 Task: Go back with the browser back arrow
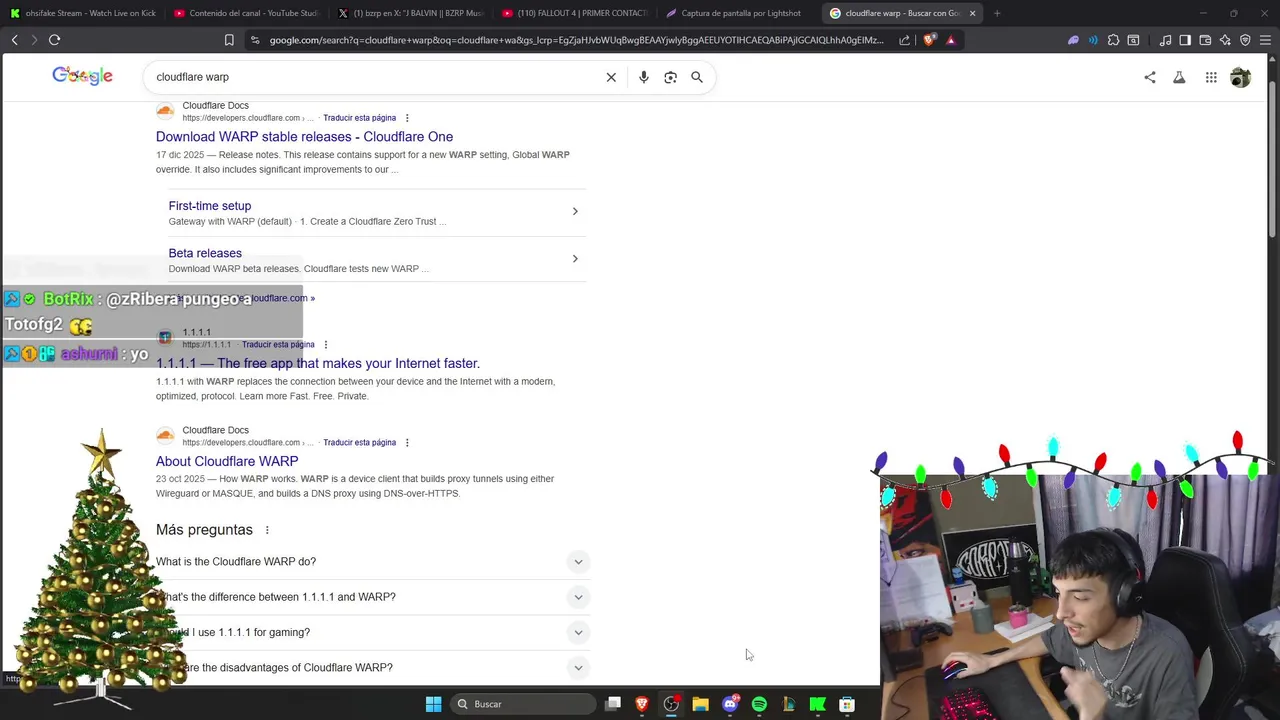tap(14, 40)
